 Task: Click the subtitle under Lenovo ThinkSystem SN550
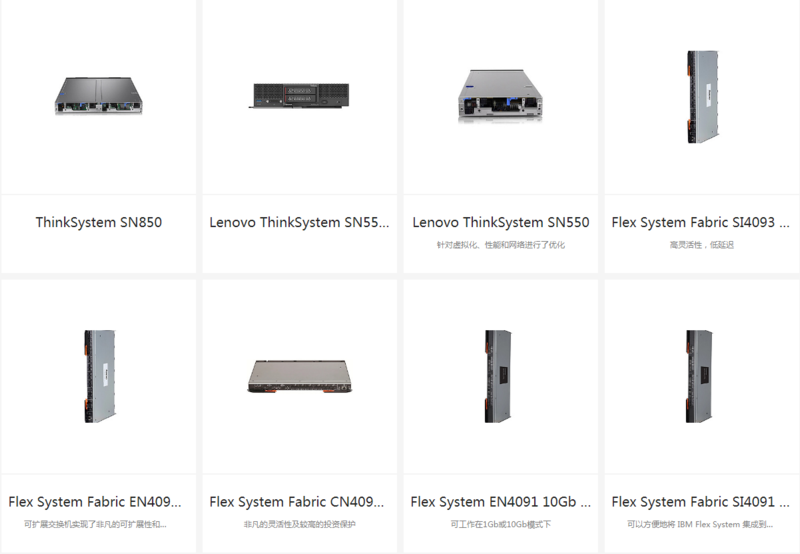tap(501, 245)
